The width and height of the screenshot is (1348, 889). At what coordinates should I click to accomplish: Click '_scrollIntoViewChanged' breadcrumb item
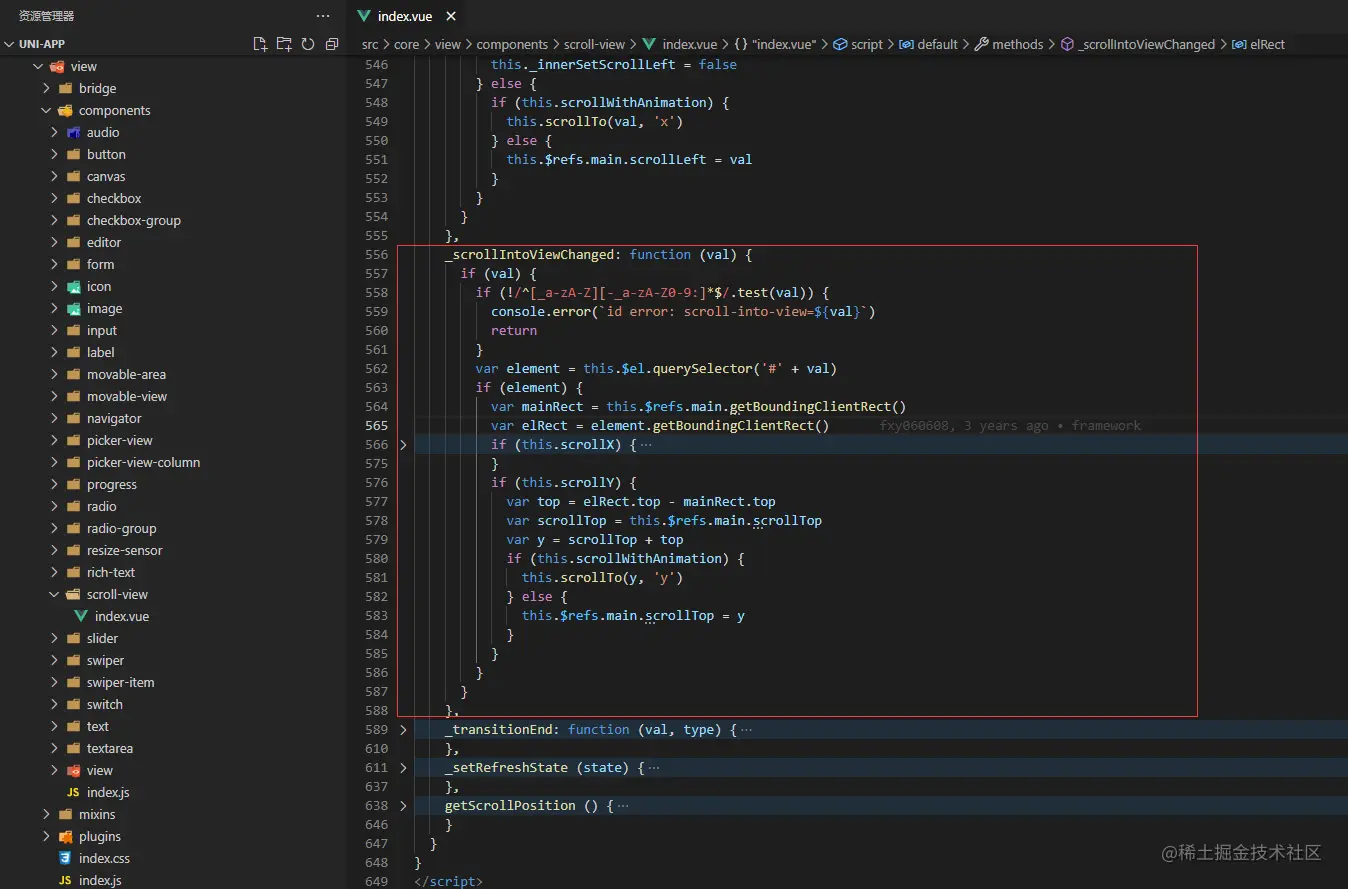pyautogui.click(x=1146, y=44)
